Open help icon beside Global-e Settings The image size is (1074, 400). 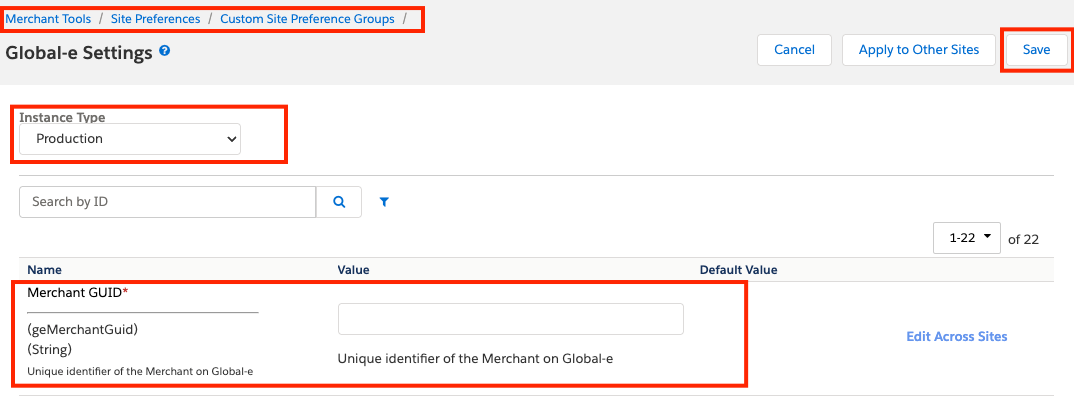point(164,51)
